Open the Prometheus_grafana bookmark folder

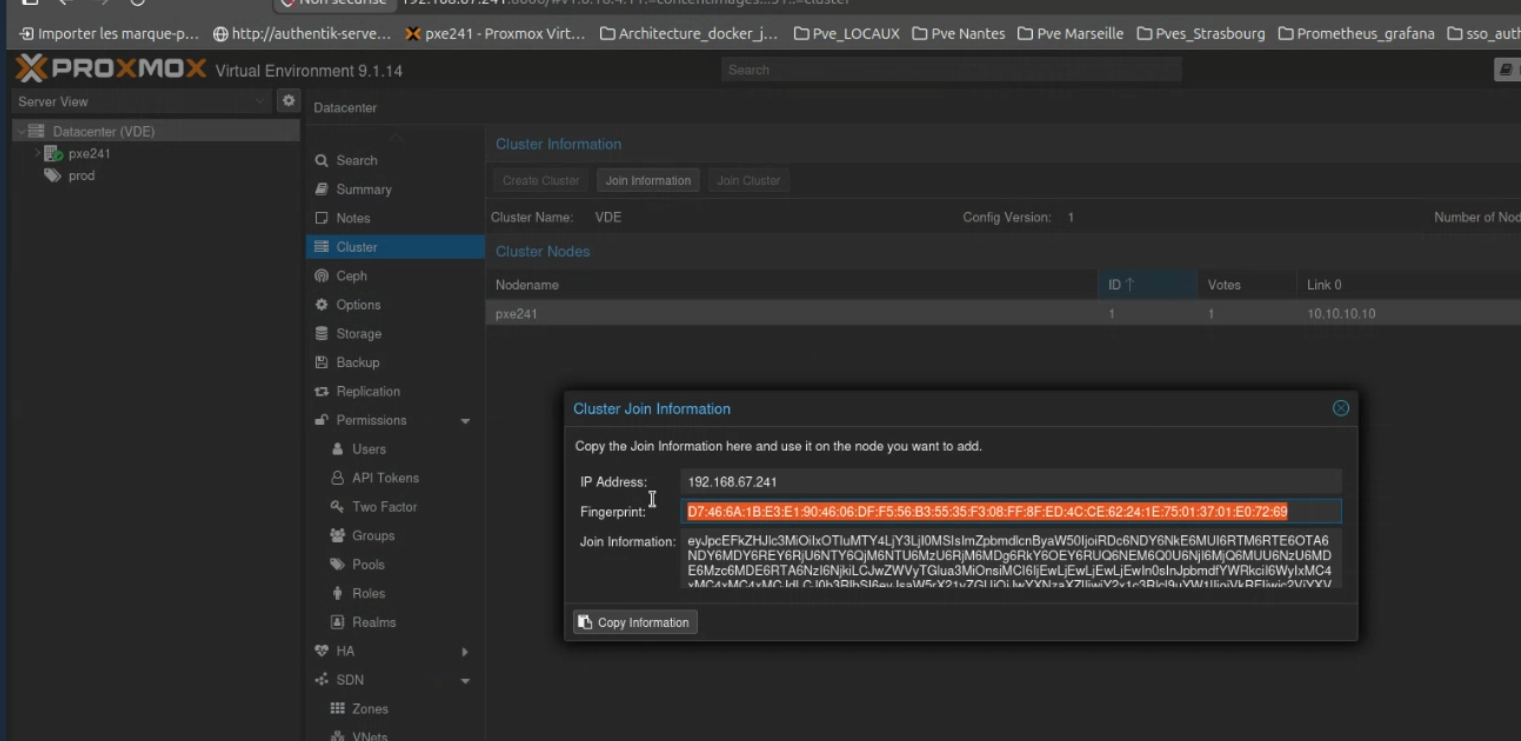[x=1356, y=34]
